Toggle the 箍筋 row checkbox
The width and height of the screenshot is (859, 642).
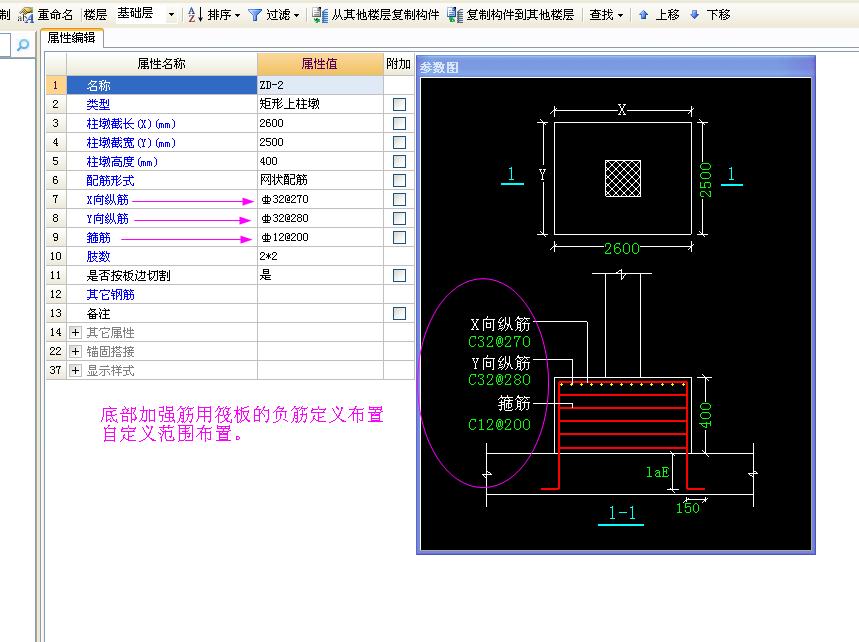tap(399, 237)
